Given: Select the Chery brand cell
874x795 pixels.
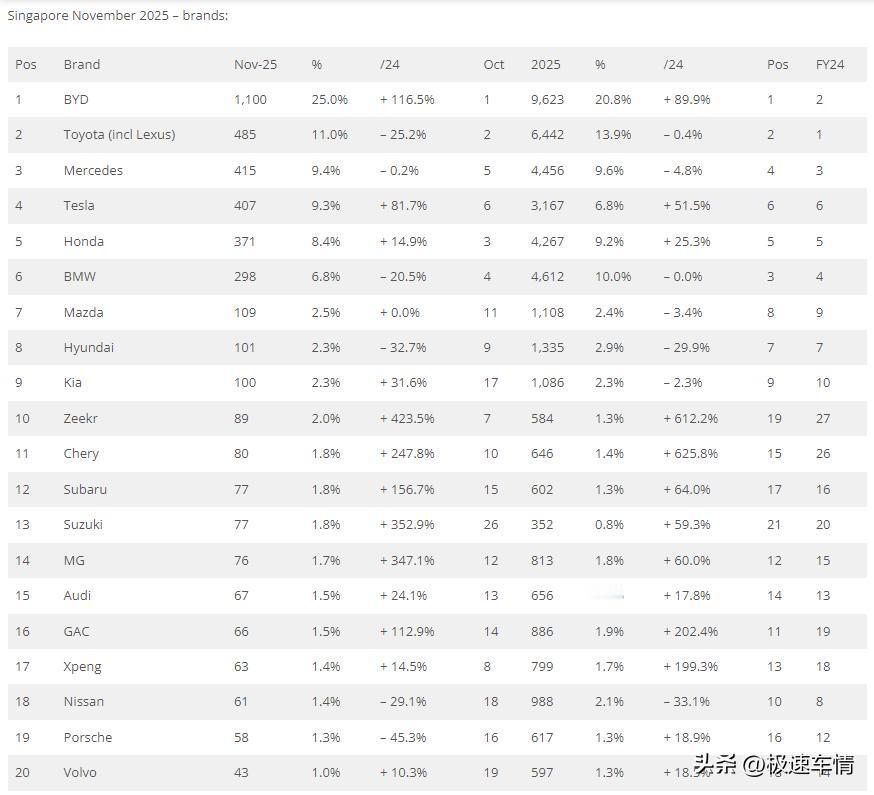Looking at the screenshot, I should click(x=81, y=454).
